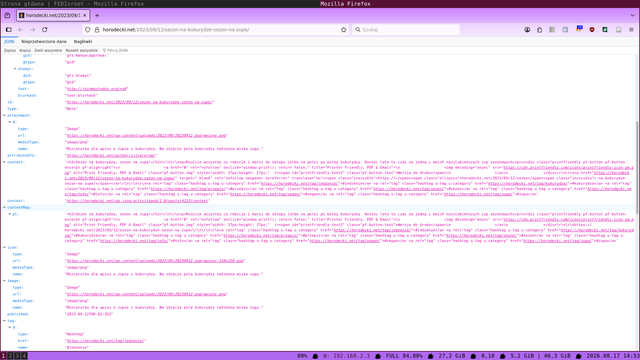Open the Firefox account icon
This screenshot has height=360, width=640.
[527, 29]
